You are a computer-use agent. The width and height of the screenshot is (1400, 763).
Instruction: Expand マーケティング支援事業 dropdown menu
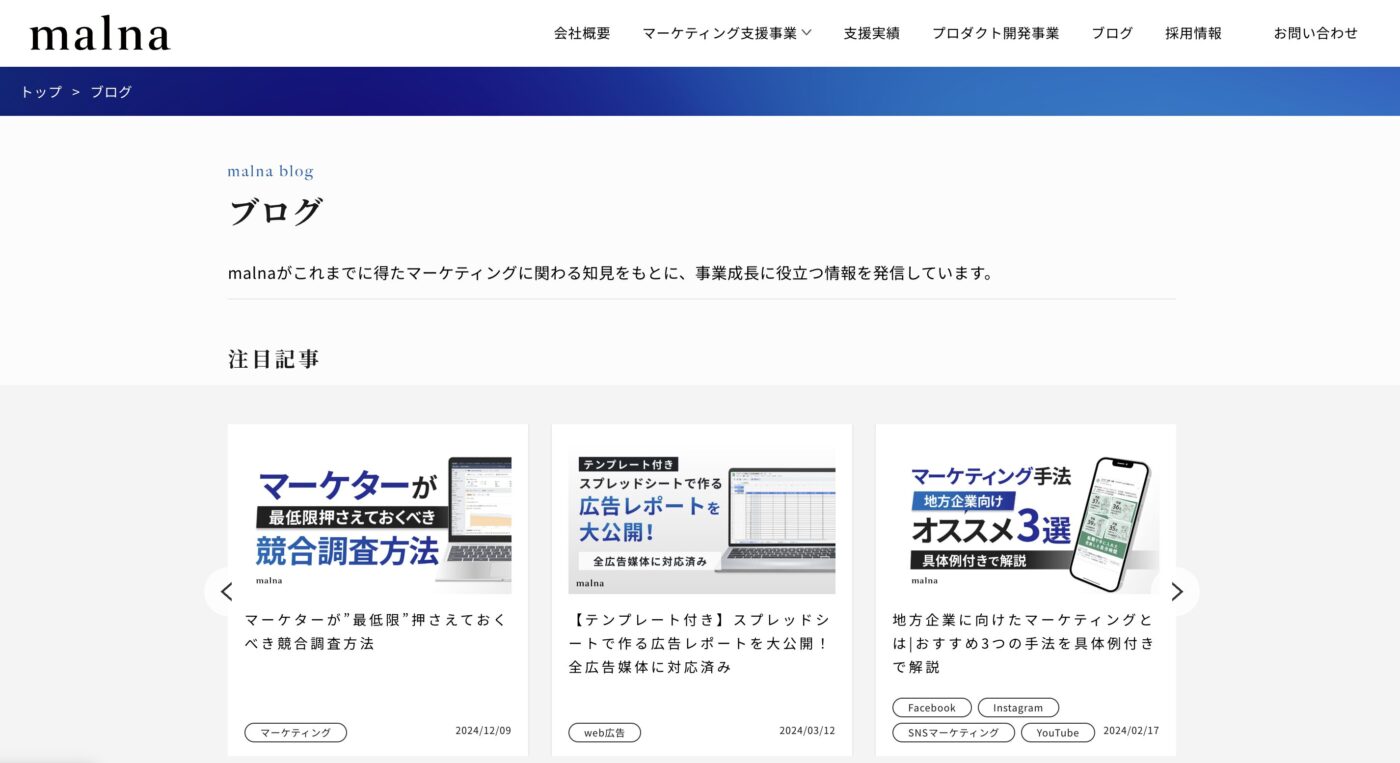727,33
